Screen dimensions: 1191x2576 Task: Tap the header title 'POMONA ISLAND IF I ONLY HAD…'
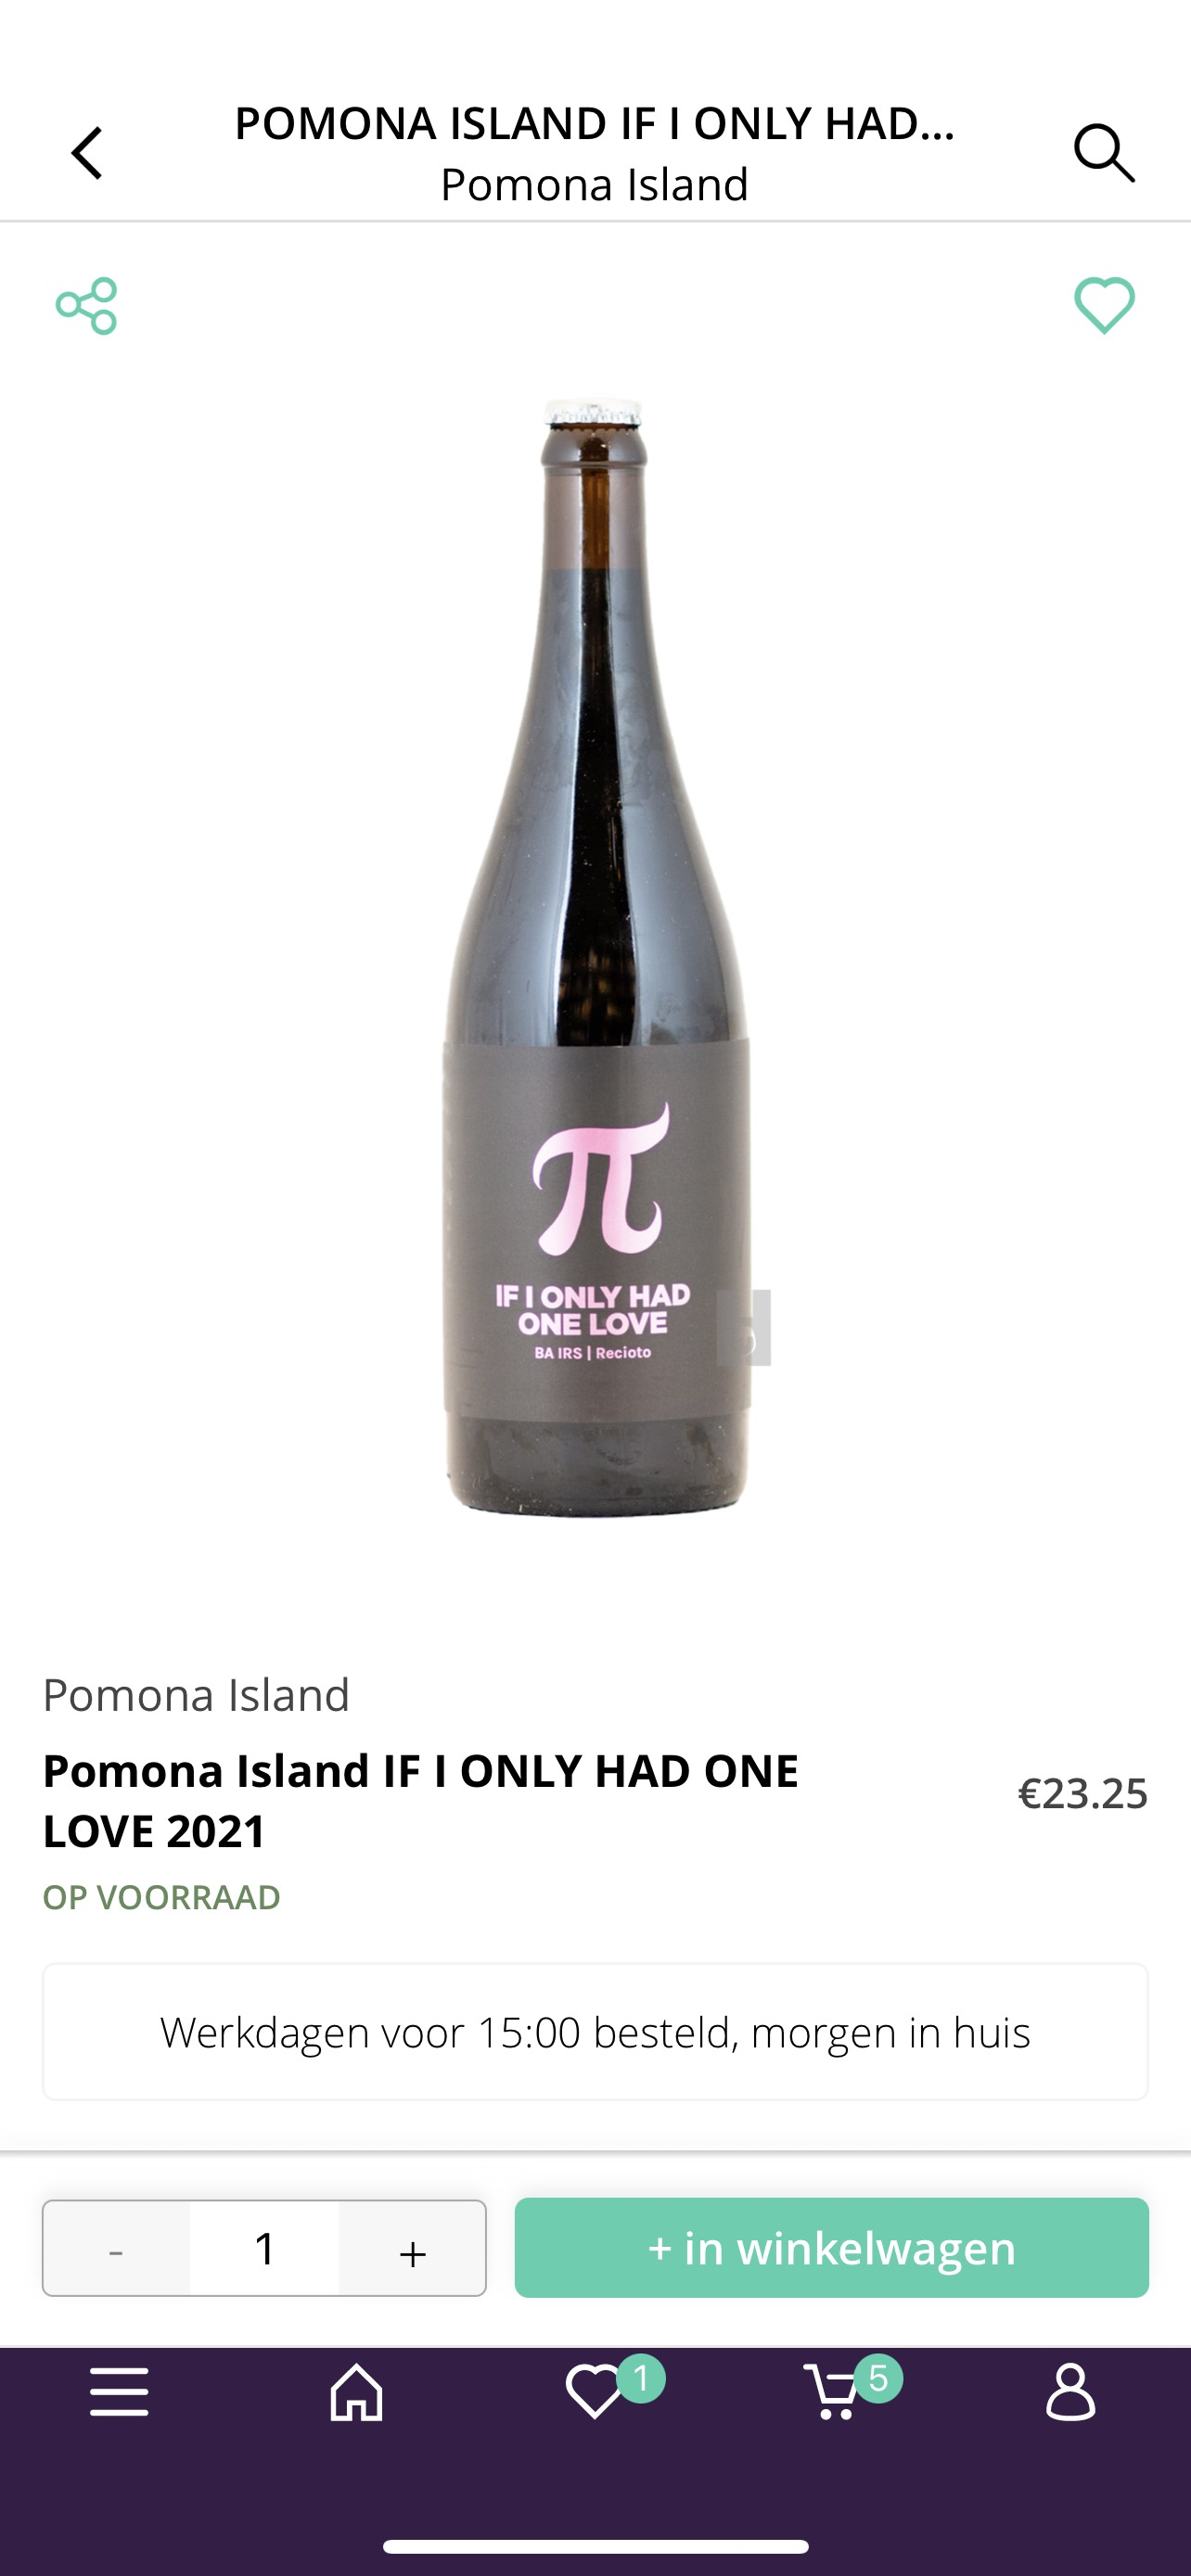[595, 123]
